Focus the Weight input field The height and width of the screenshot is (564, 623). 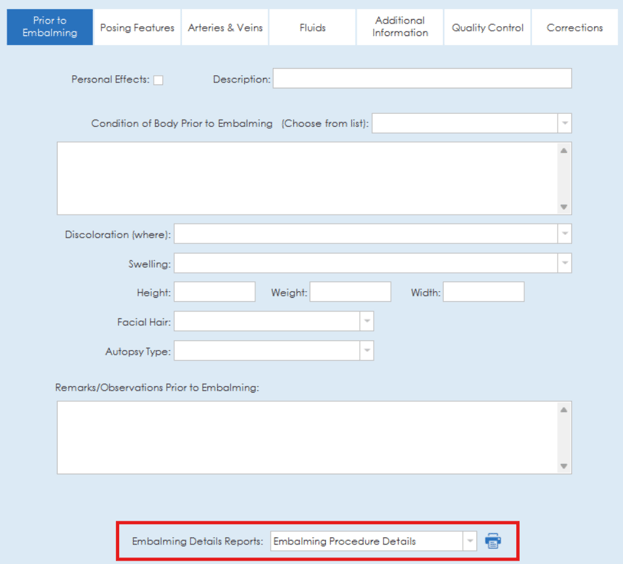pos(350,292)
